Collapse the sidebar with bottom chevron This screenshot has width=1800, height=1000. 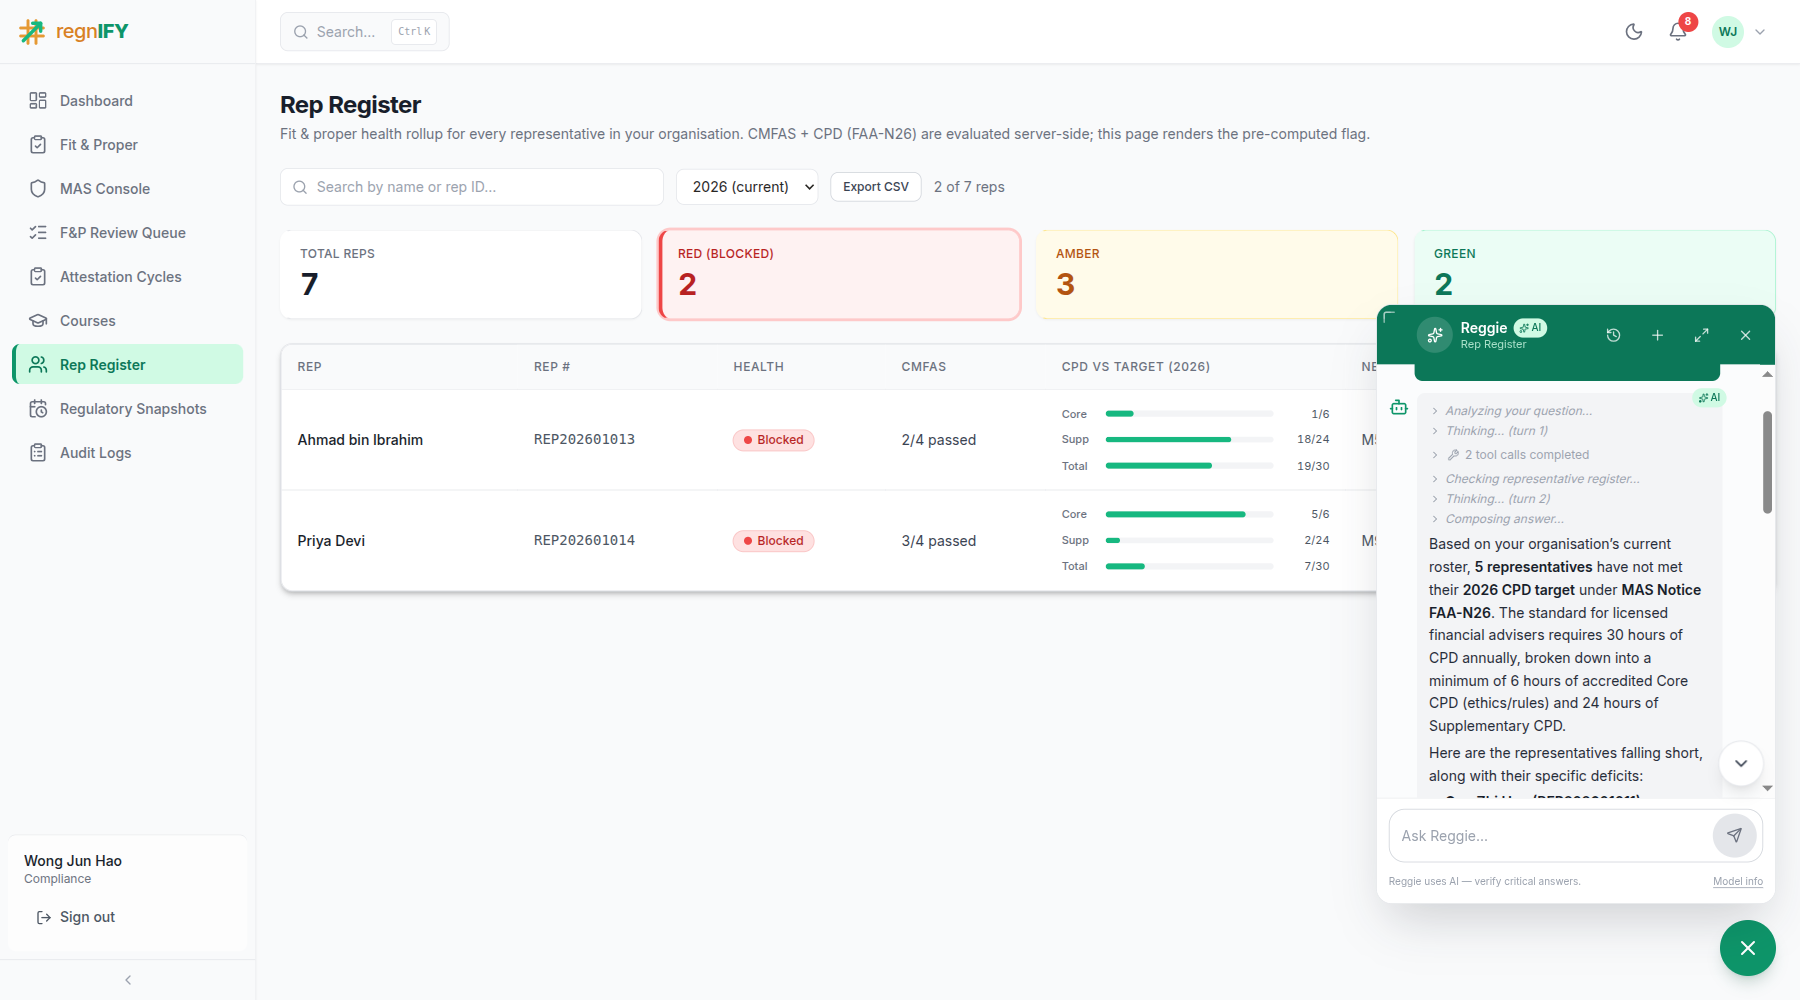click(x=128, y=980)
